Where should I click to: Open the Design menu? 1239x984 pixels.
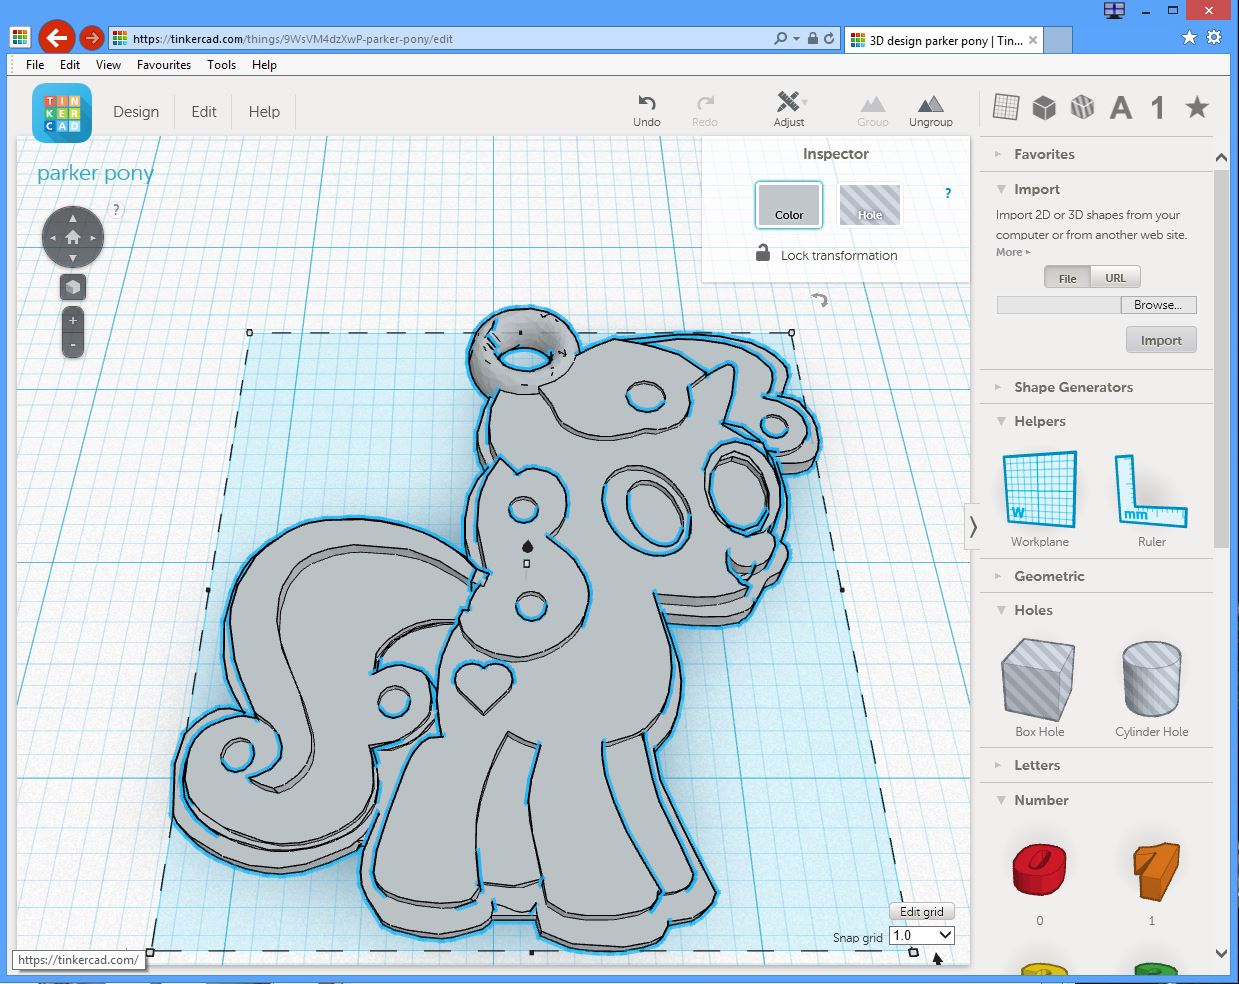click(x=136, y=112)
